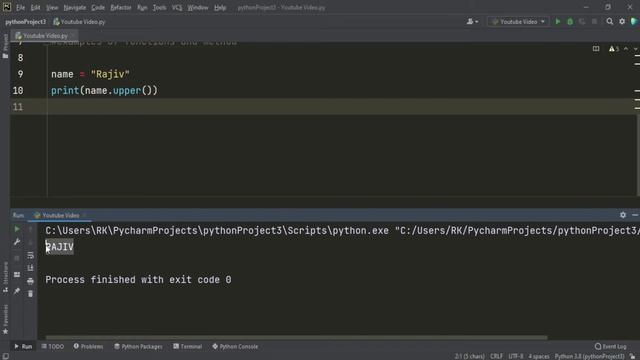Toggle soft-wrap icon in Run console

(31, 255)
